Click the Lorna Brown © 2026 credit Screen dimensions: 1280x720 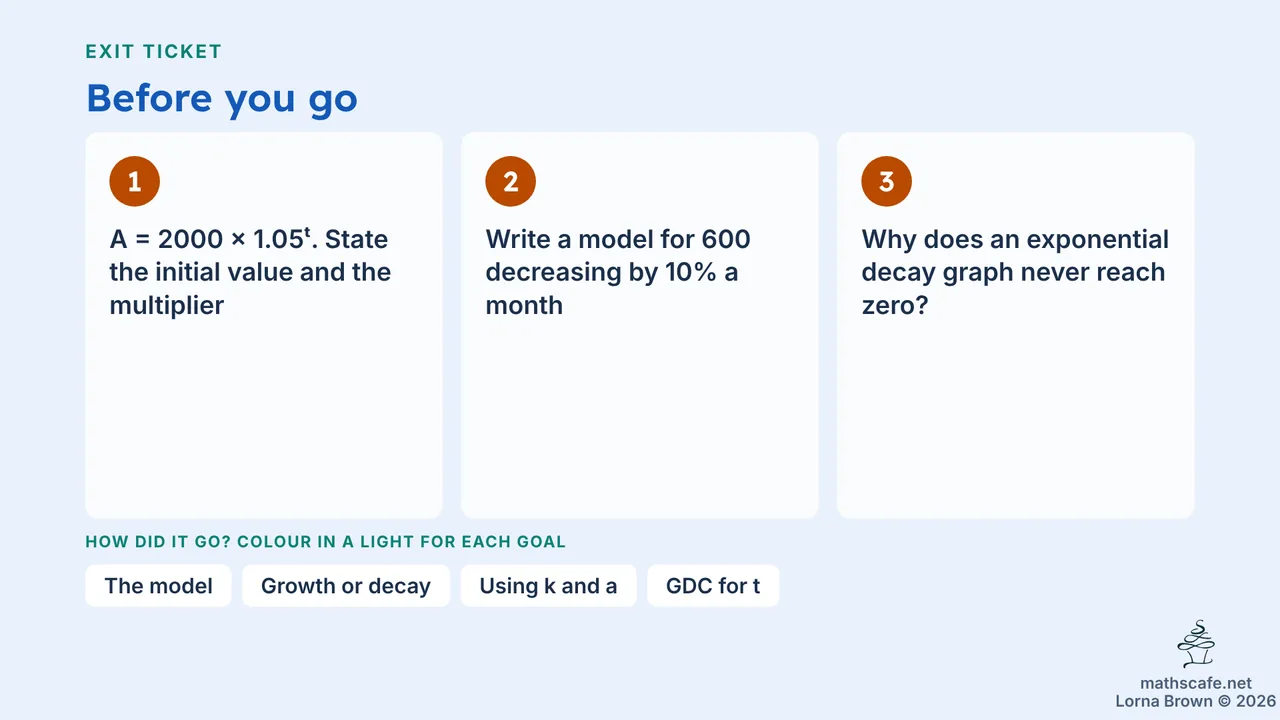click(x=1196, y=702)
